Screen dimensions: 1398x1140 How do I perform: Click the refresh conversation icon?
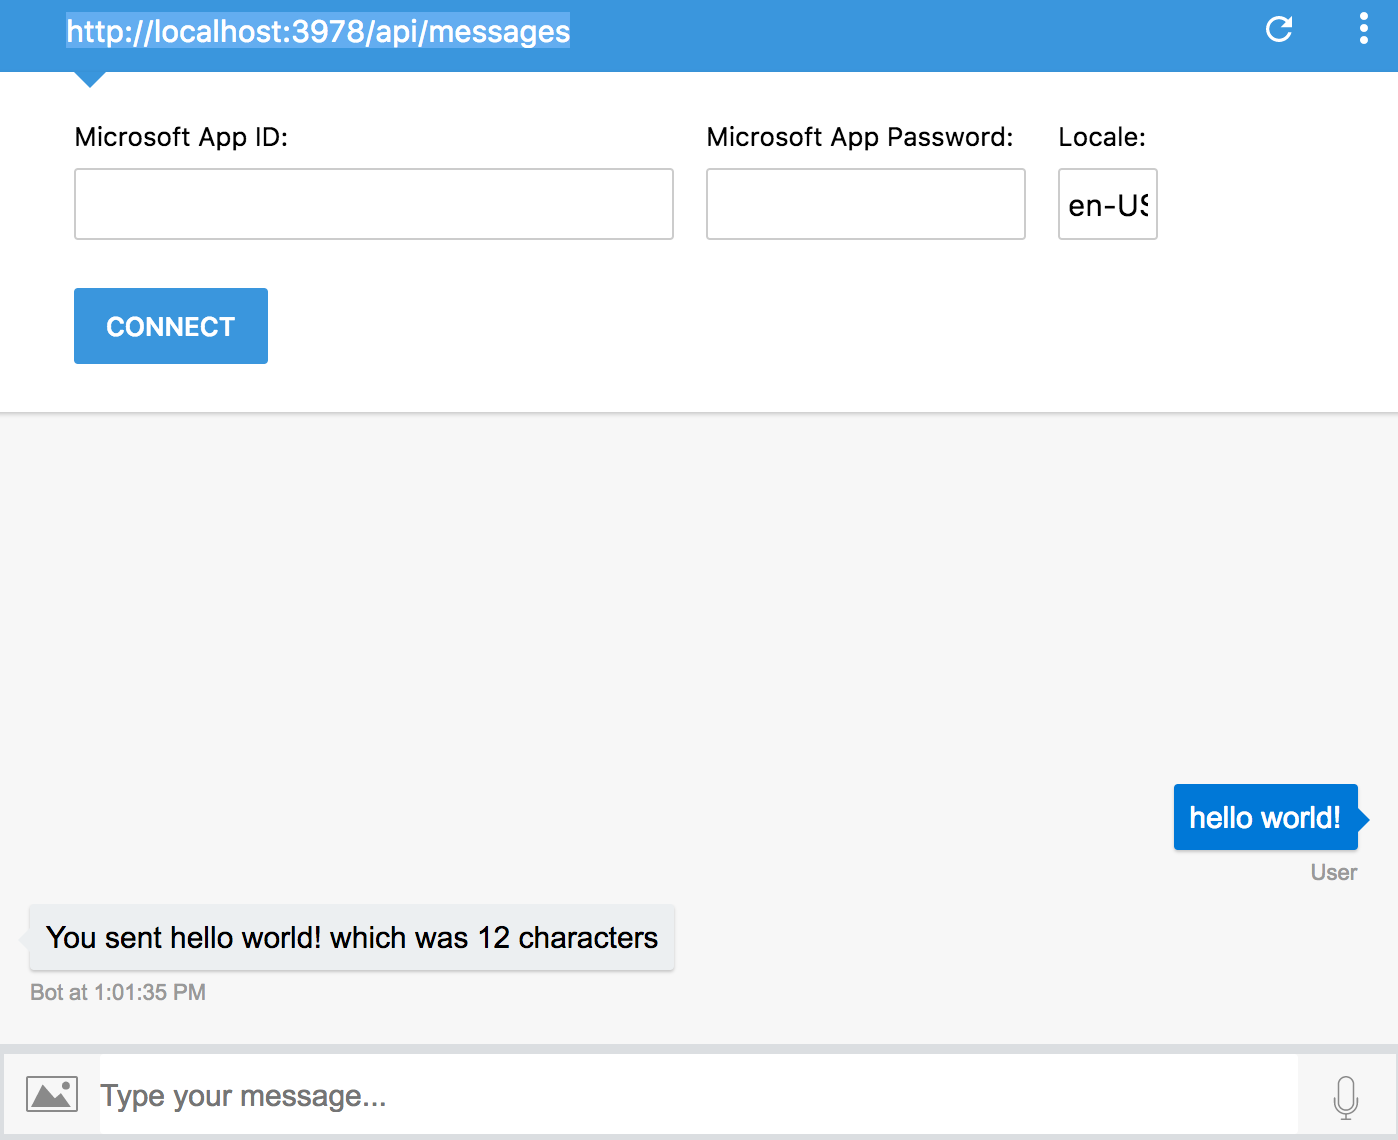[x=1279, y=29]
